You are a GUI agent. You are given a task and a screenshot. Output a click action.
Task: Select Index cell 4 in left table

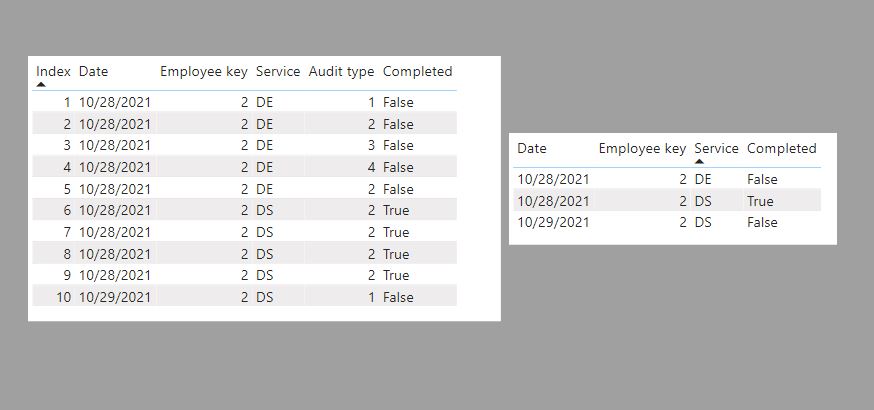(x=67, y=167)
